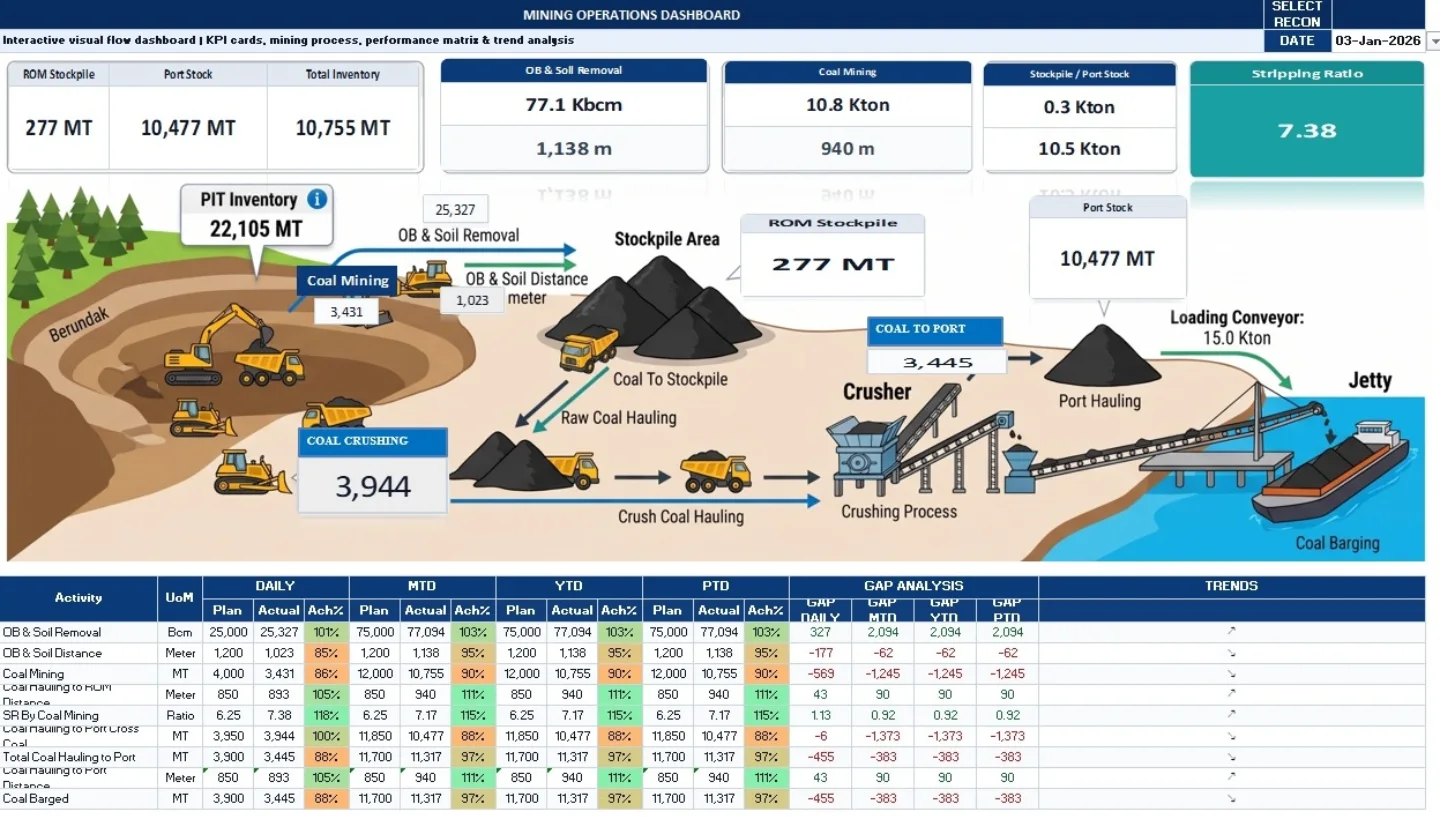Click the PIT Inventory 22,105 MT callout
Image resolution: width=1440 pixels, height=819 pixels.
pyautogui.click(x=257, y=214)
